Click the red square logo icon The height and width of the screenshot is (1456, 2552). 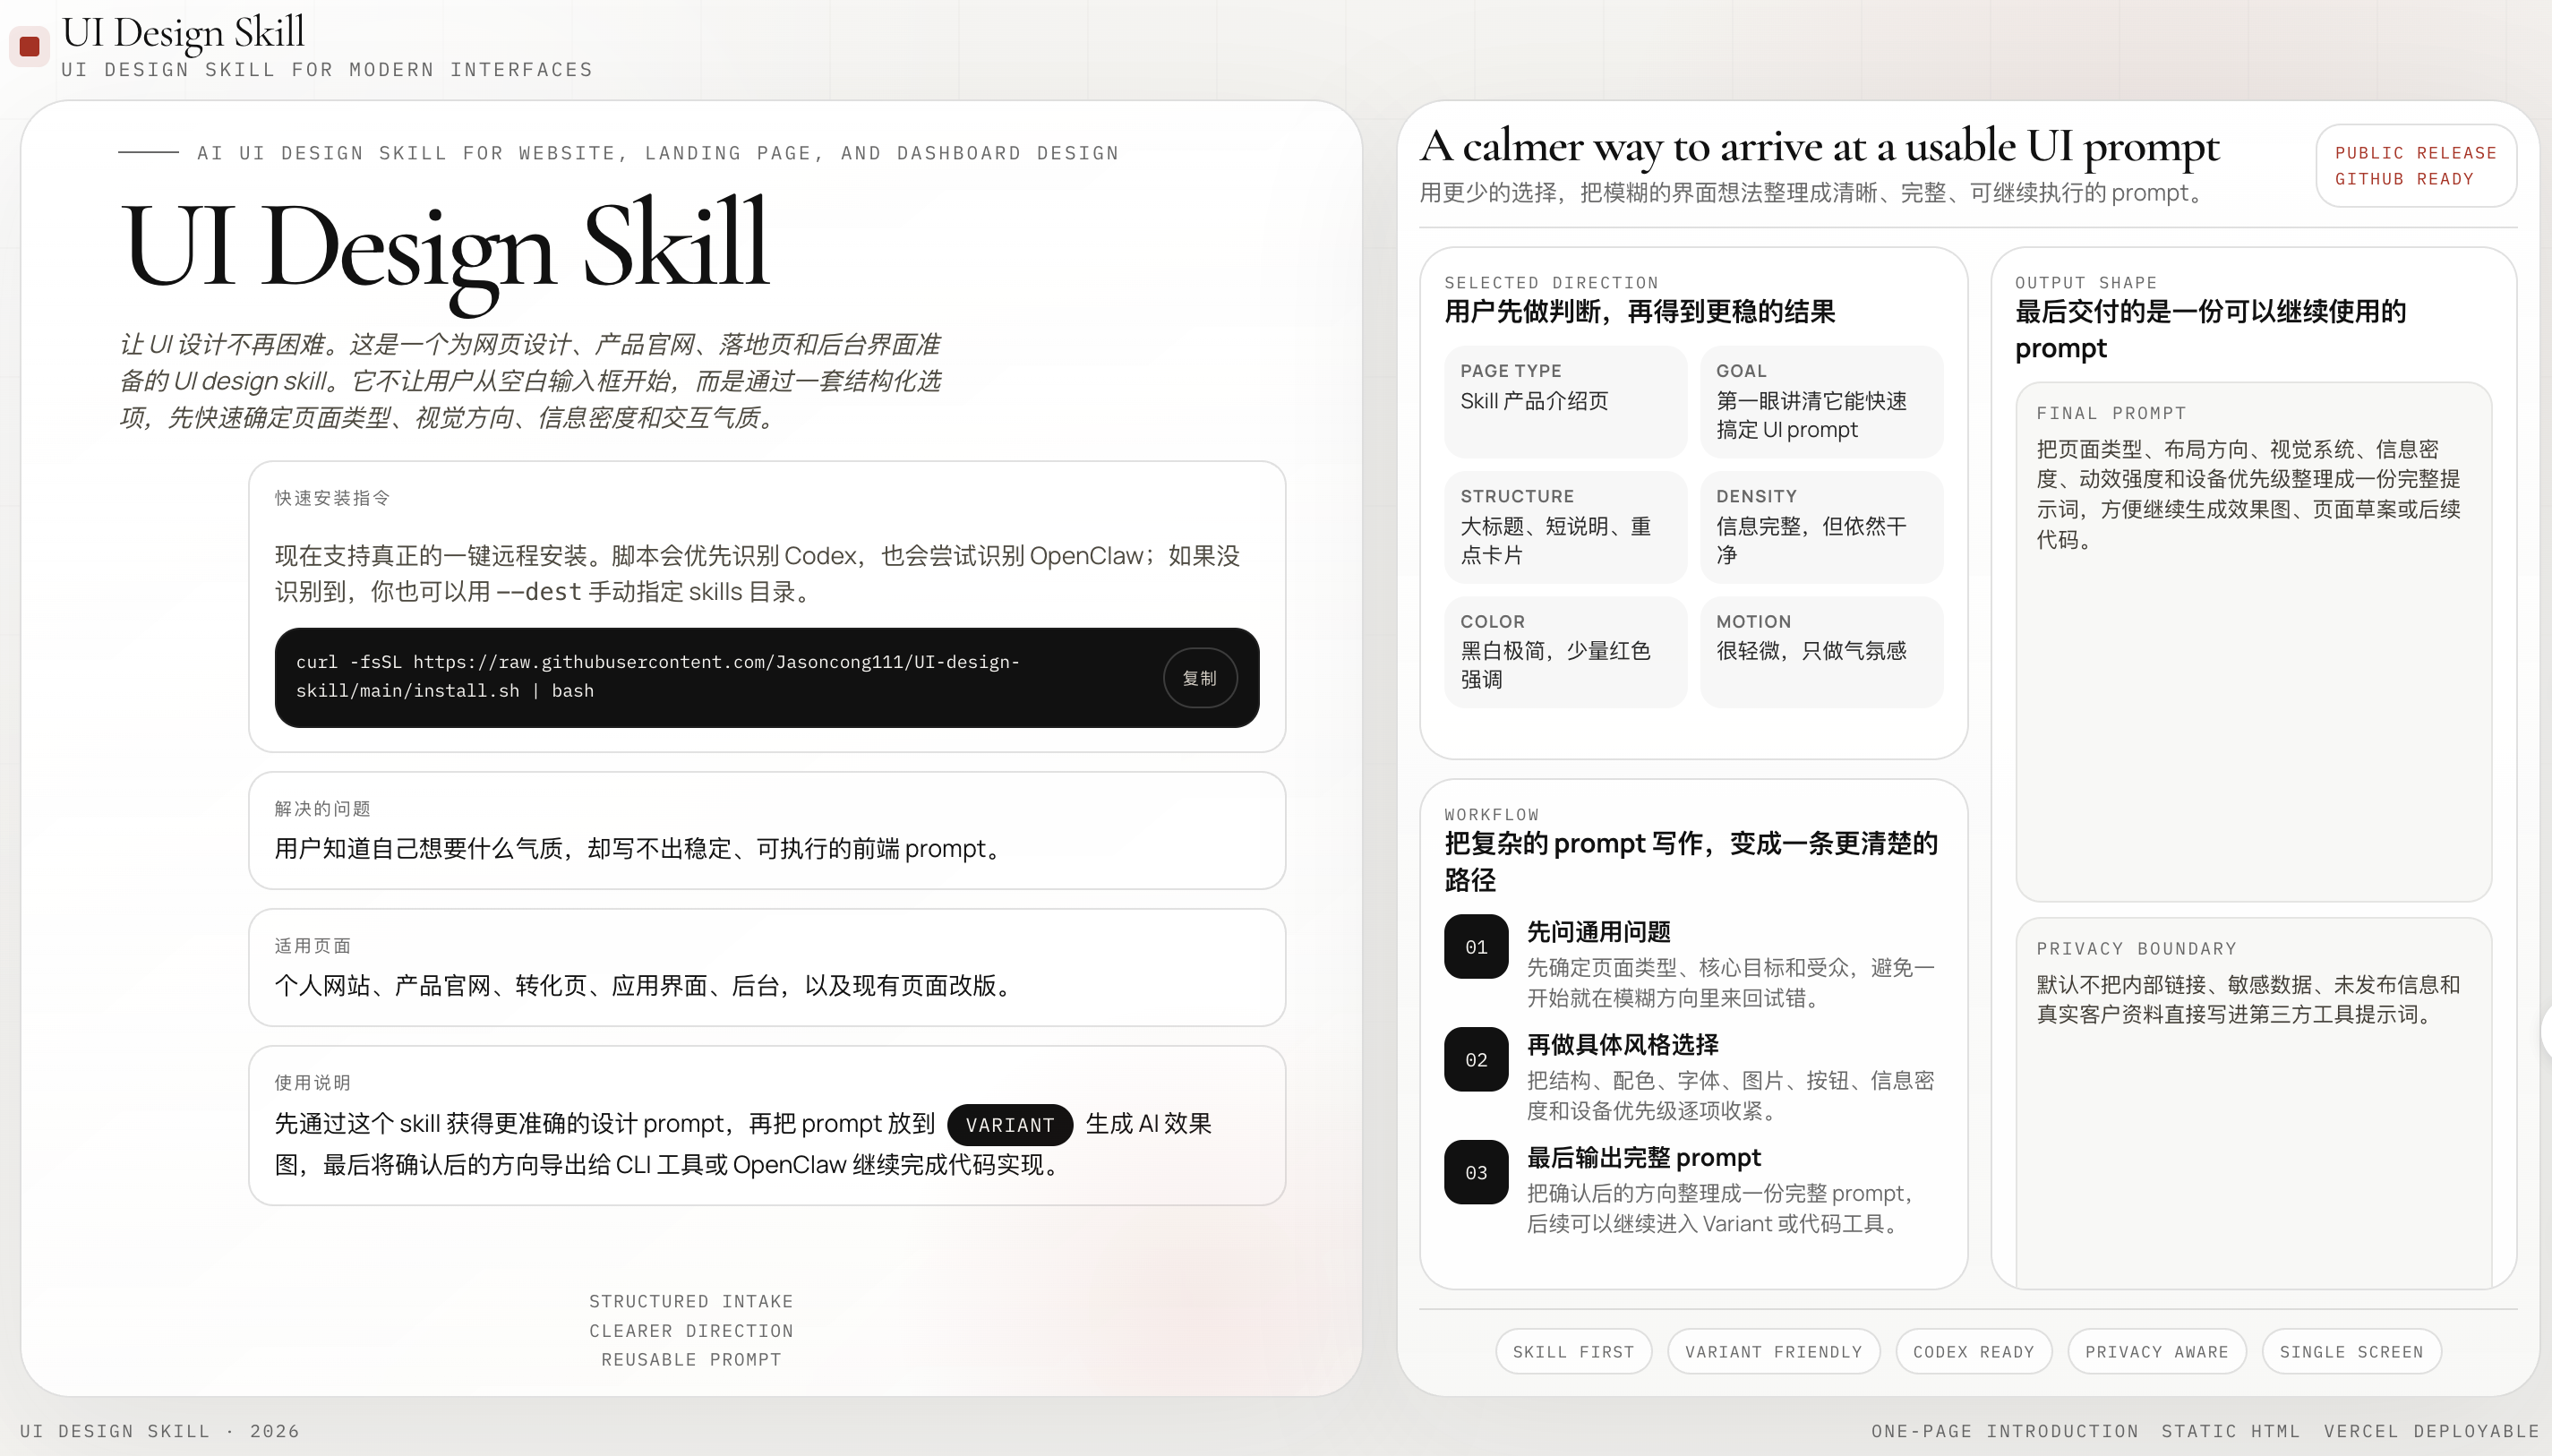click(29, 46)
